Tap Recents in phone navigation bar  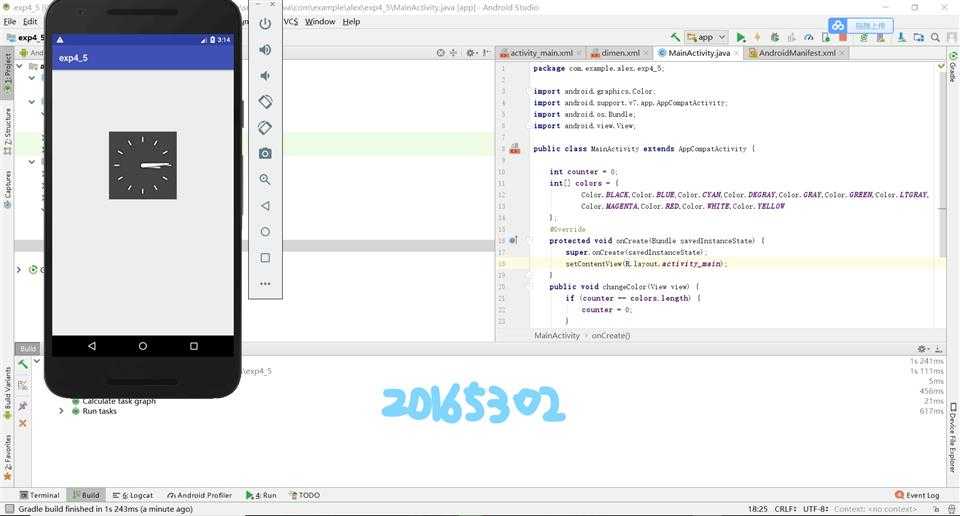pyautogui.click(x=194, y=346)
